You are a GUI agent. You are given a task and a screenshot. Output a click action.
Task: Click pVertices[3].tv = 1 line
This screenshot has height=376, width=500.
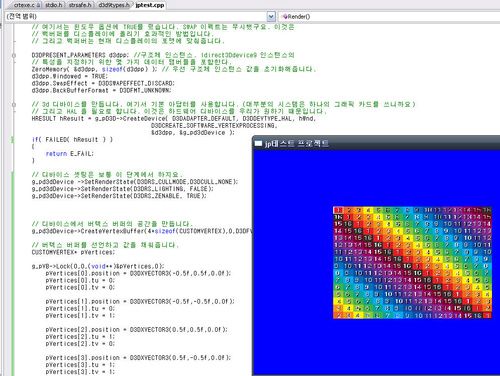(x=80, y=371)
